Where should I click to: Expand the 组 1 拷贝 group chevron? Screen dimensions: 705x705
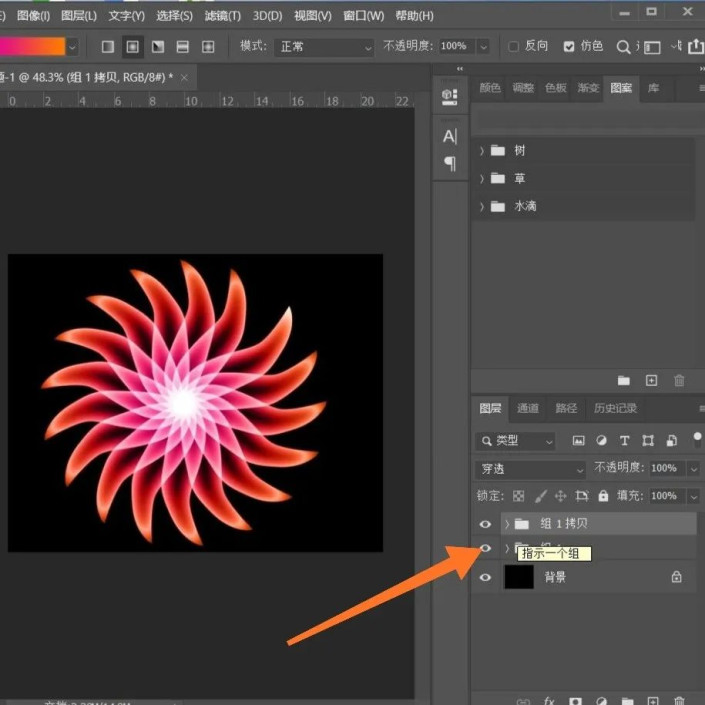click(507, 524)
